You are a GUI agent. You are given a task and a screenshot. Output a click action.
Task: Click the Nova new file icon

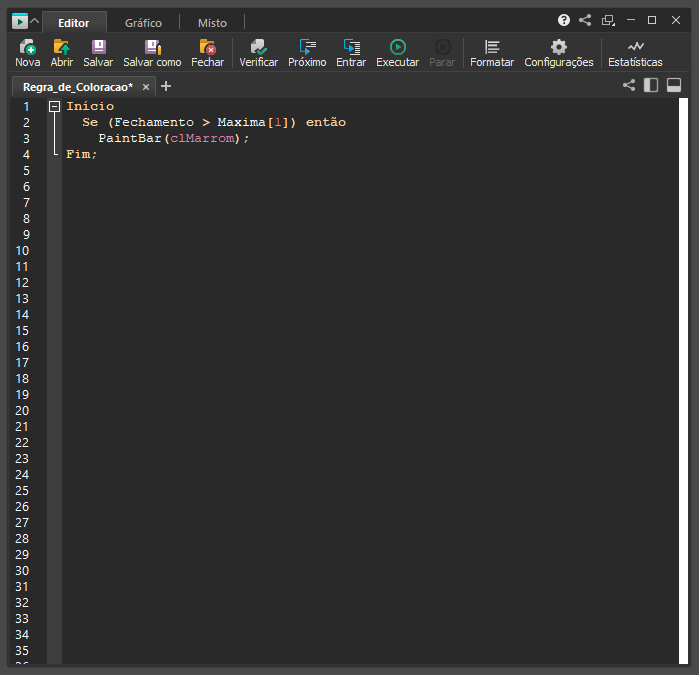tap(27, 47)
